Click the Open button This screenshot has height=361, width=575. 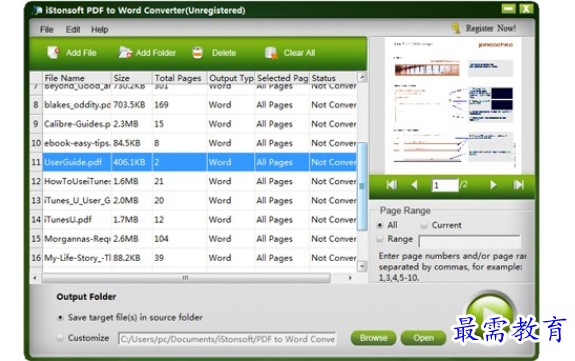click(424, 338)
